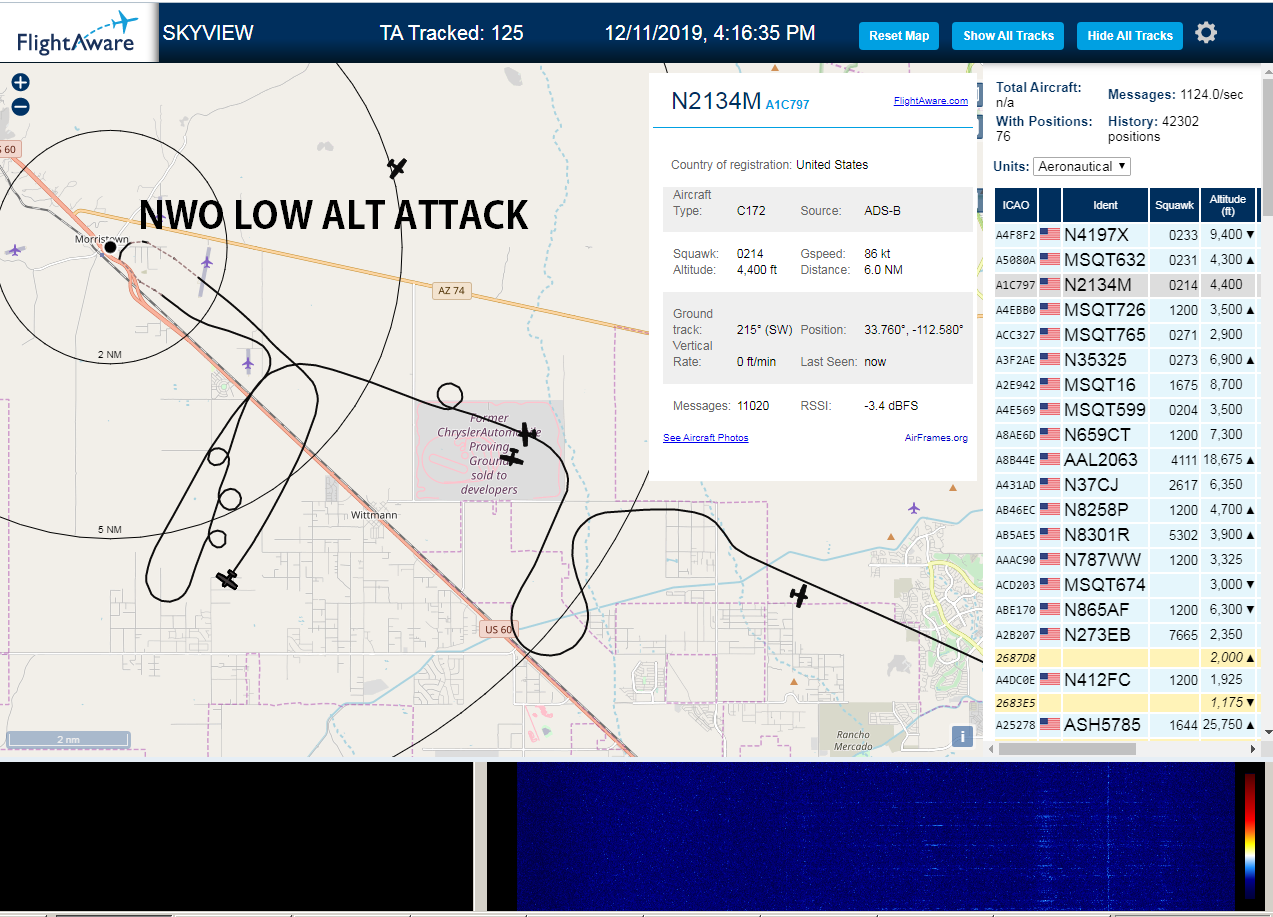This screenshot has height=917, width=1273.
Task: Sort table by ICAO column header
Action: pos(1016,205)
